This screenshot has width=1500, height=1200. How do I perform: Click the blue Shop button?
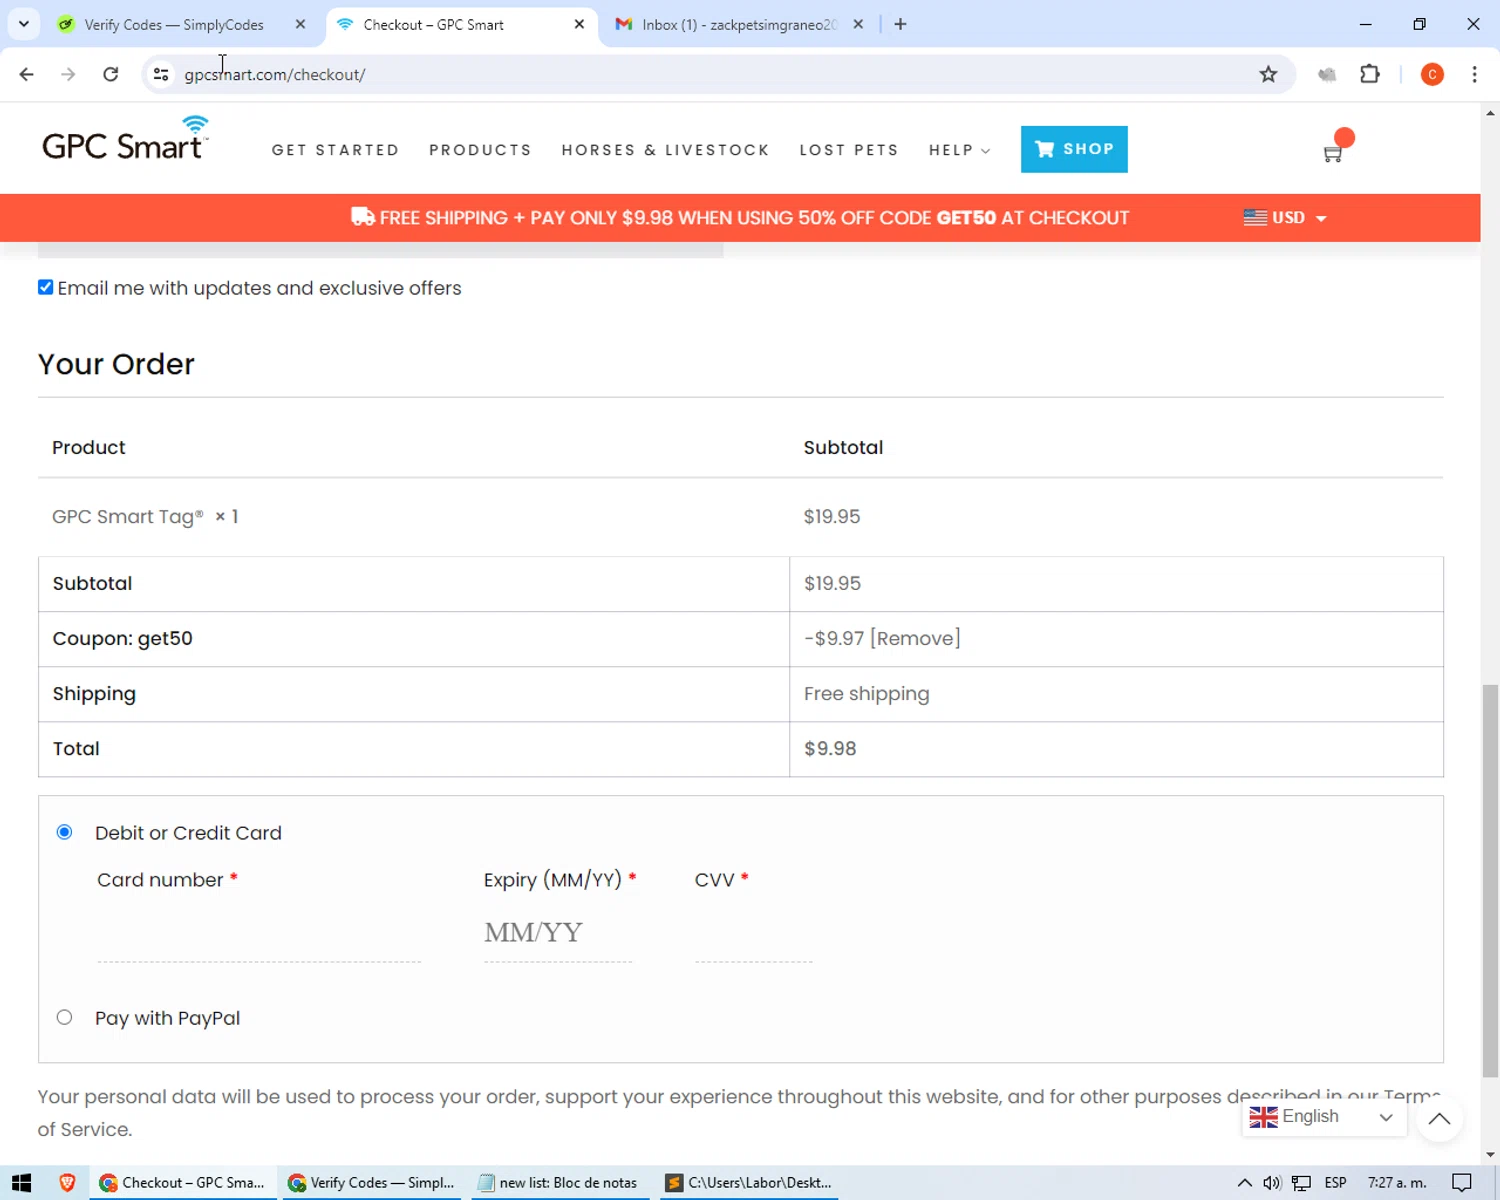point(1074,149)
